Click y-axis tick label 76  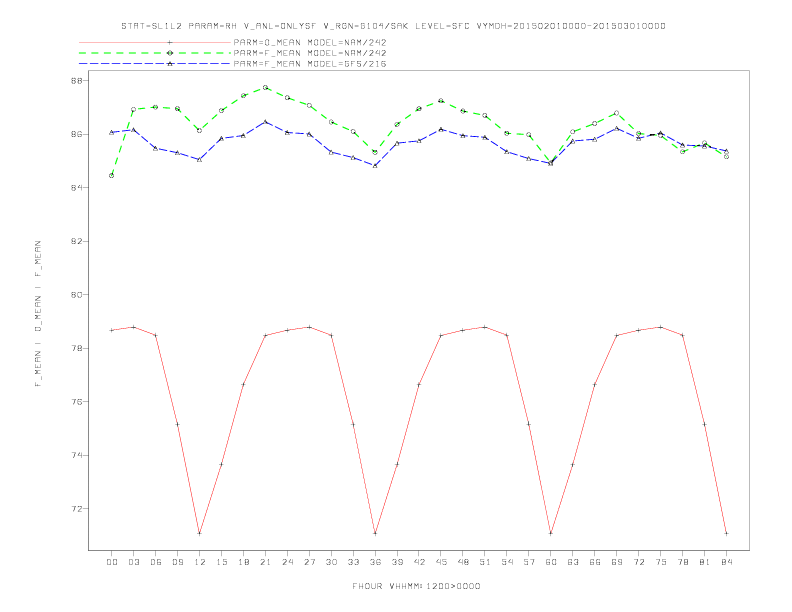coord(75,402)
